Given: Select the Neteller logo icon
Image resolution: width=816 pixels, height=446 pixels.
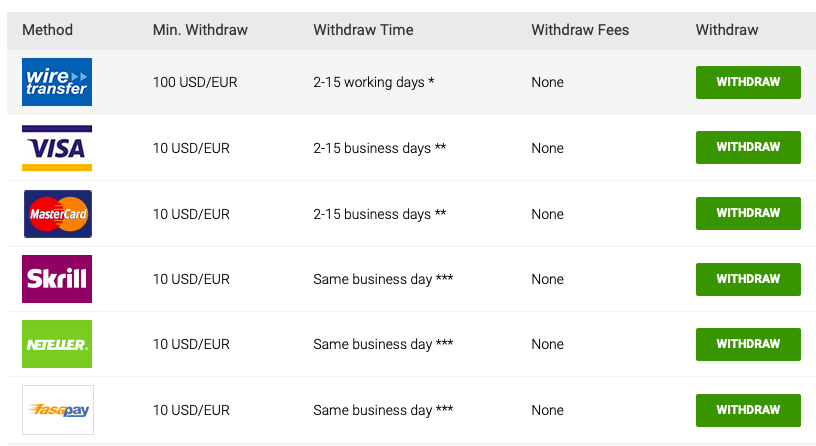Looking at the screenshot, I should tap(57, 344).
